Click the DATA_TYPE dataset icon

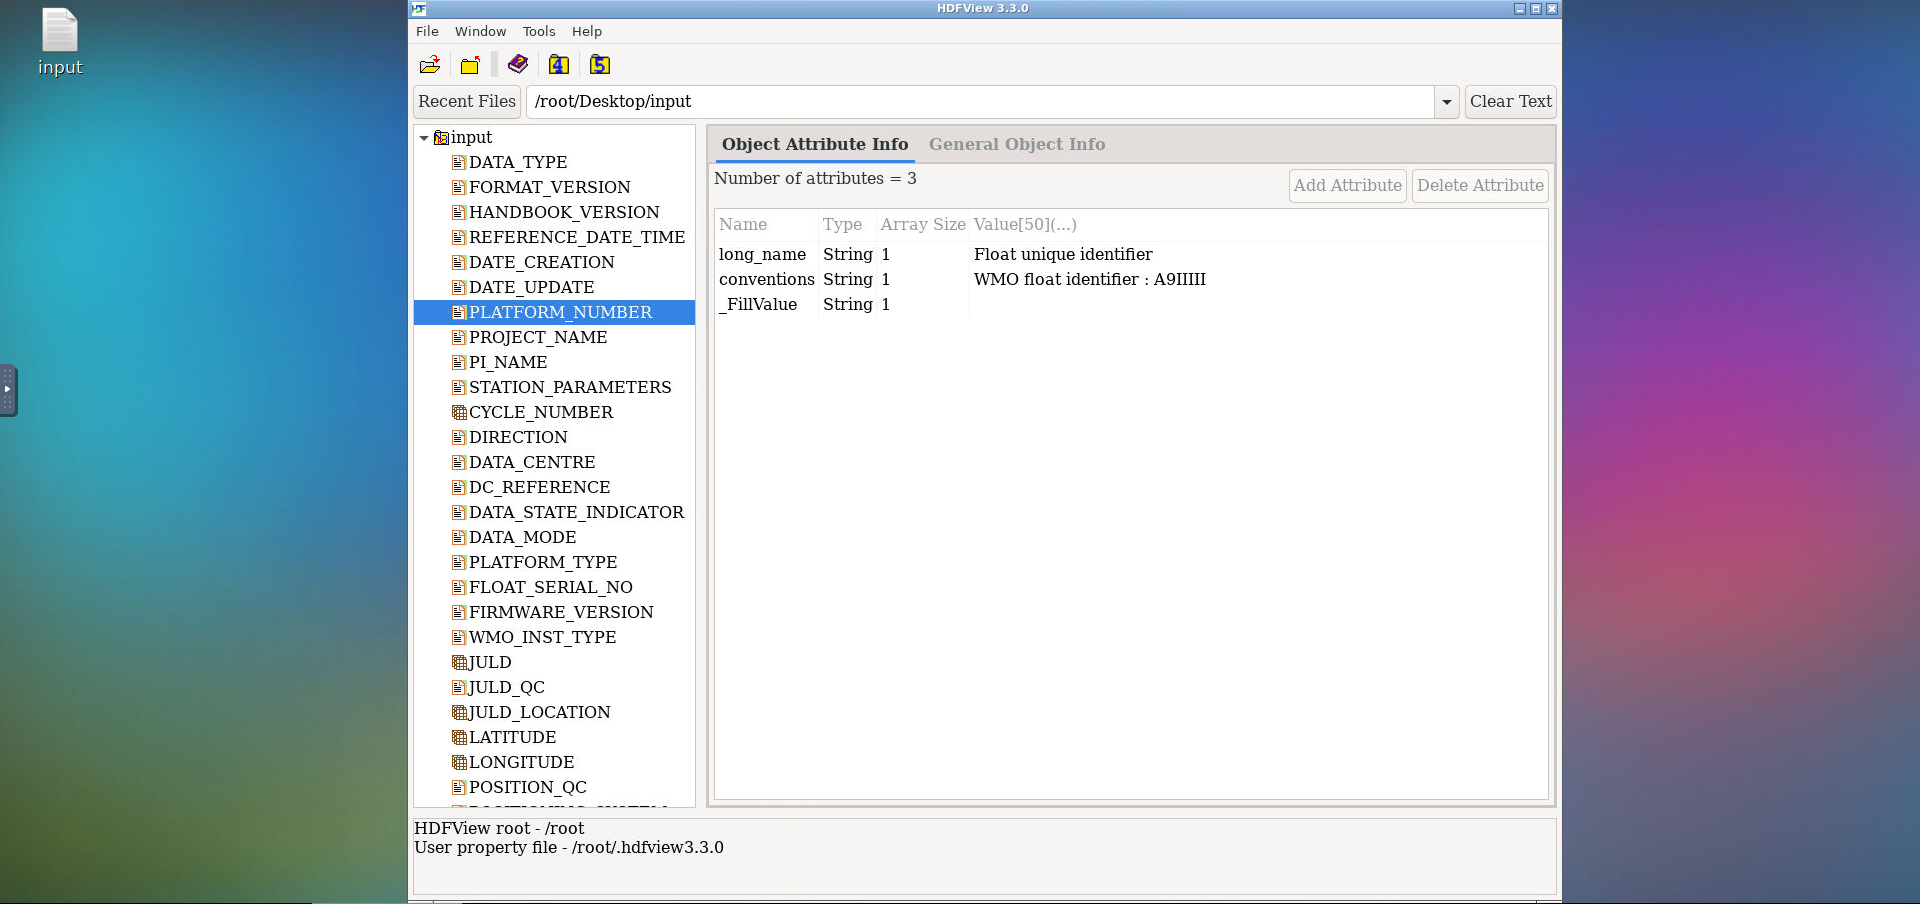459,162
